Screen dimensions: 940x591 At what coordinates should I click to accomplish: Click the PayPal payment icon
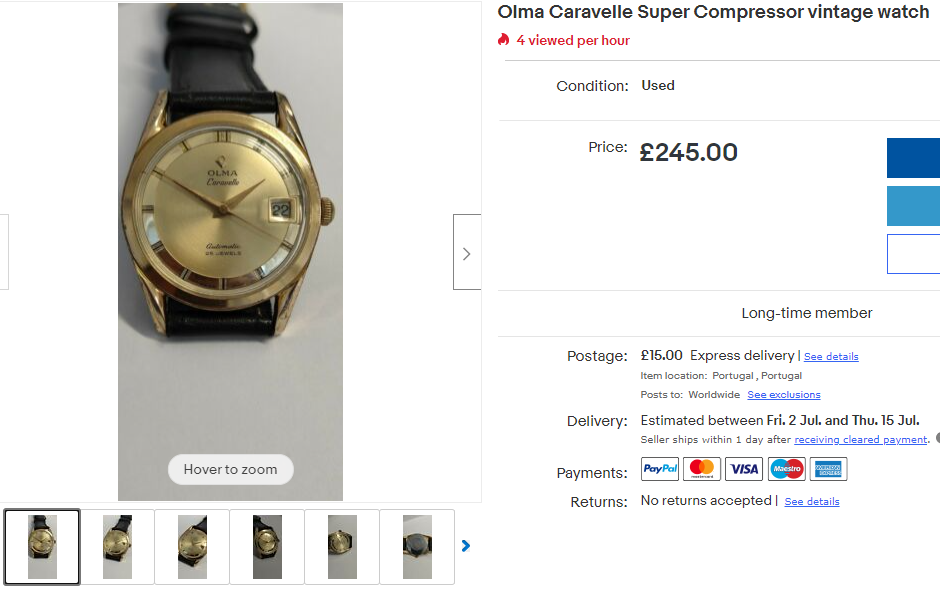[660, 469]
